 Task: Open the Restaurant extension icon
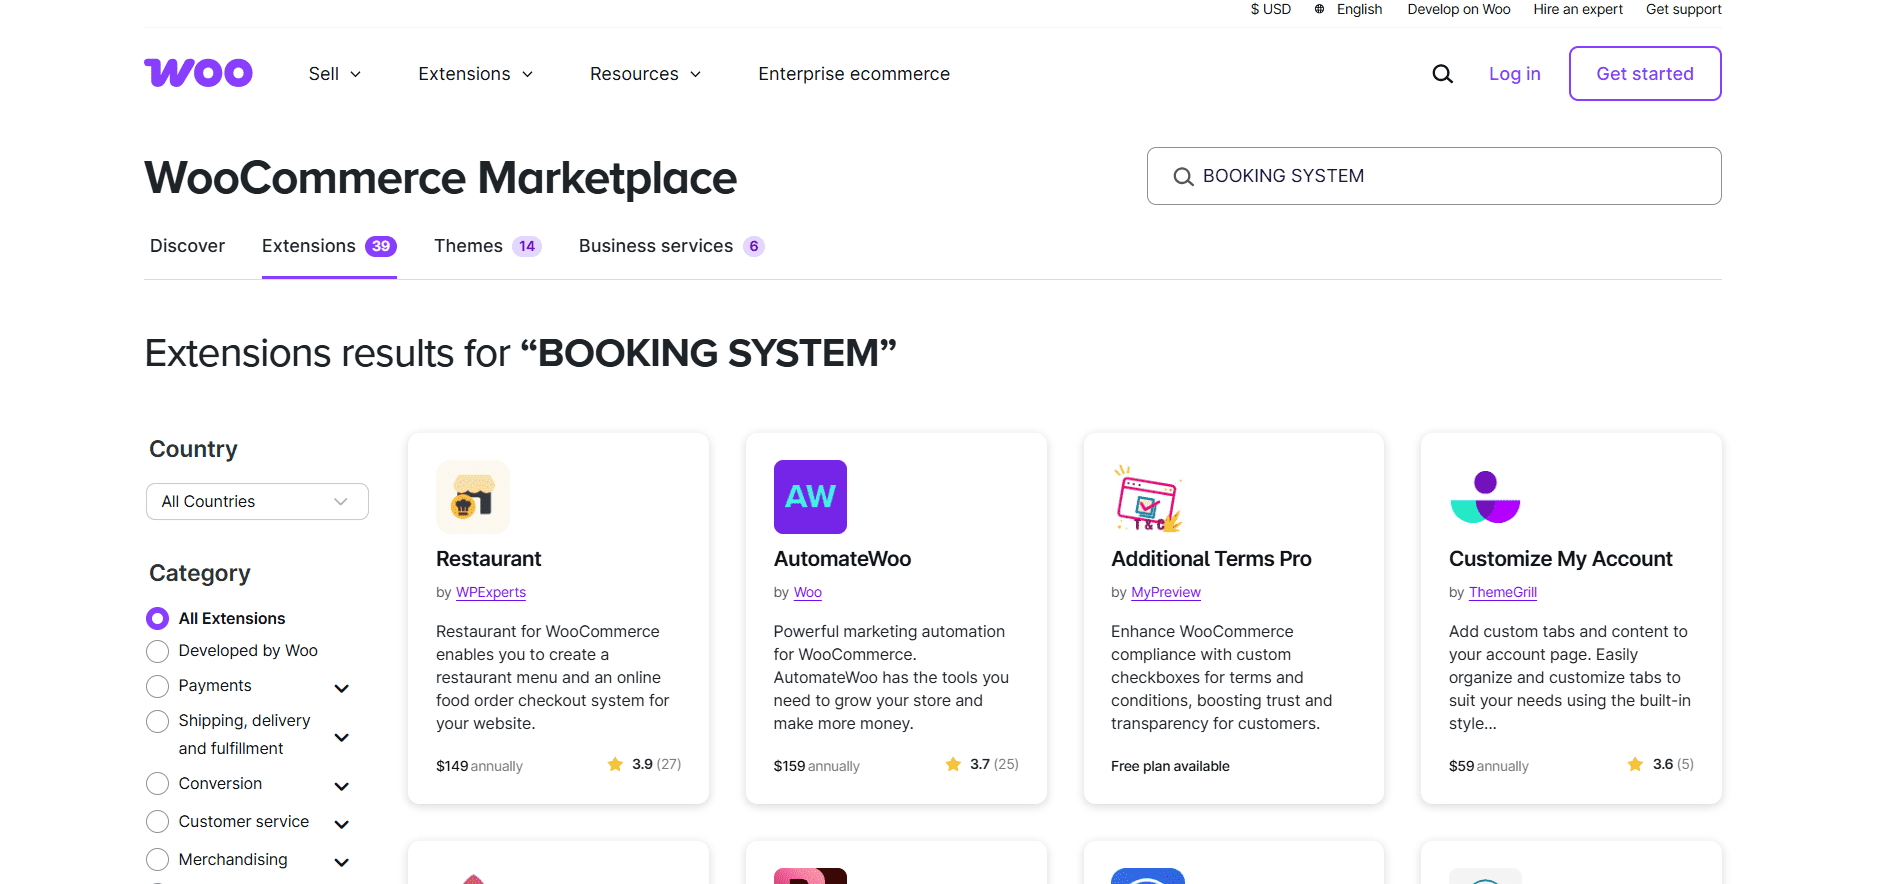[473, 497]
